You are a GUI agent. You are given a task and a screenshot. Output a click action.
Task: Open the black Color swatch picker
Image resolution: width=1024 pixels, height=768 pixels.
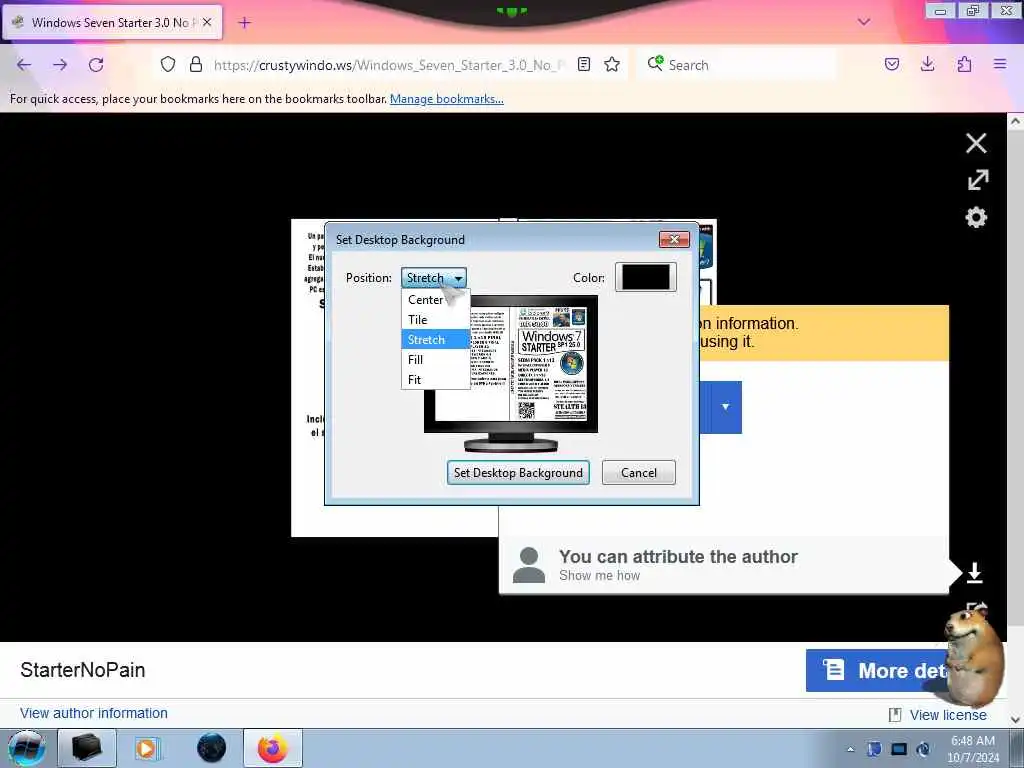(645, 277)
